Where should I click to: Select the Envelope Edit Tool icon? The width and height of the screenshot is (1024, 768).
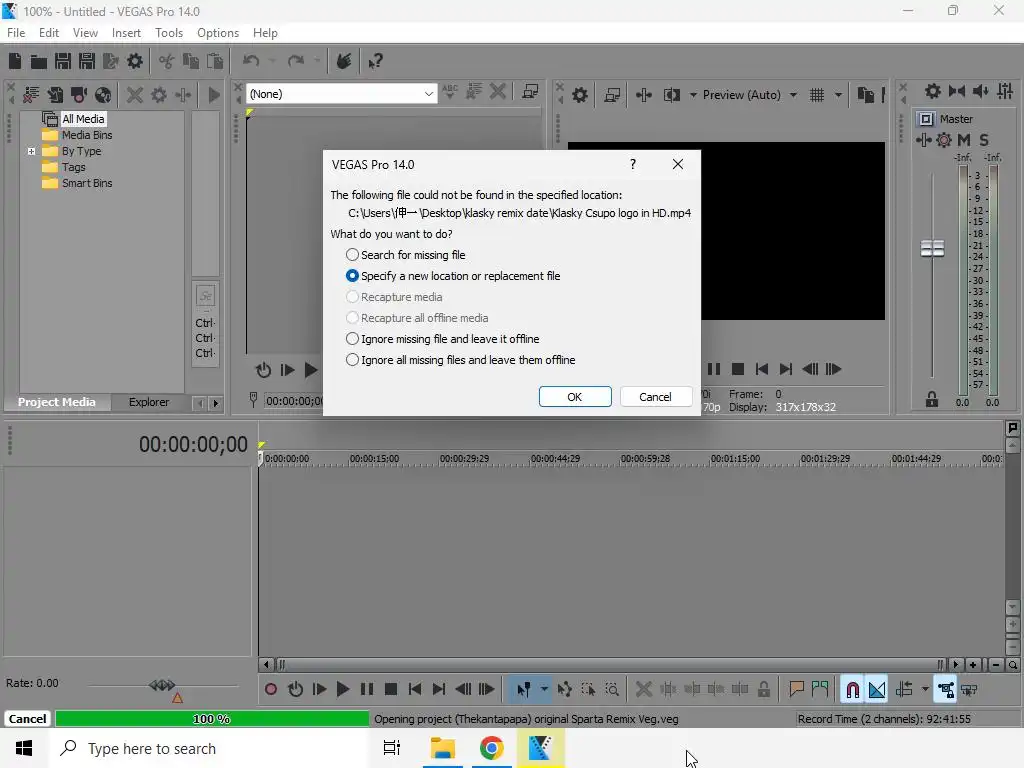pos(564,689)
